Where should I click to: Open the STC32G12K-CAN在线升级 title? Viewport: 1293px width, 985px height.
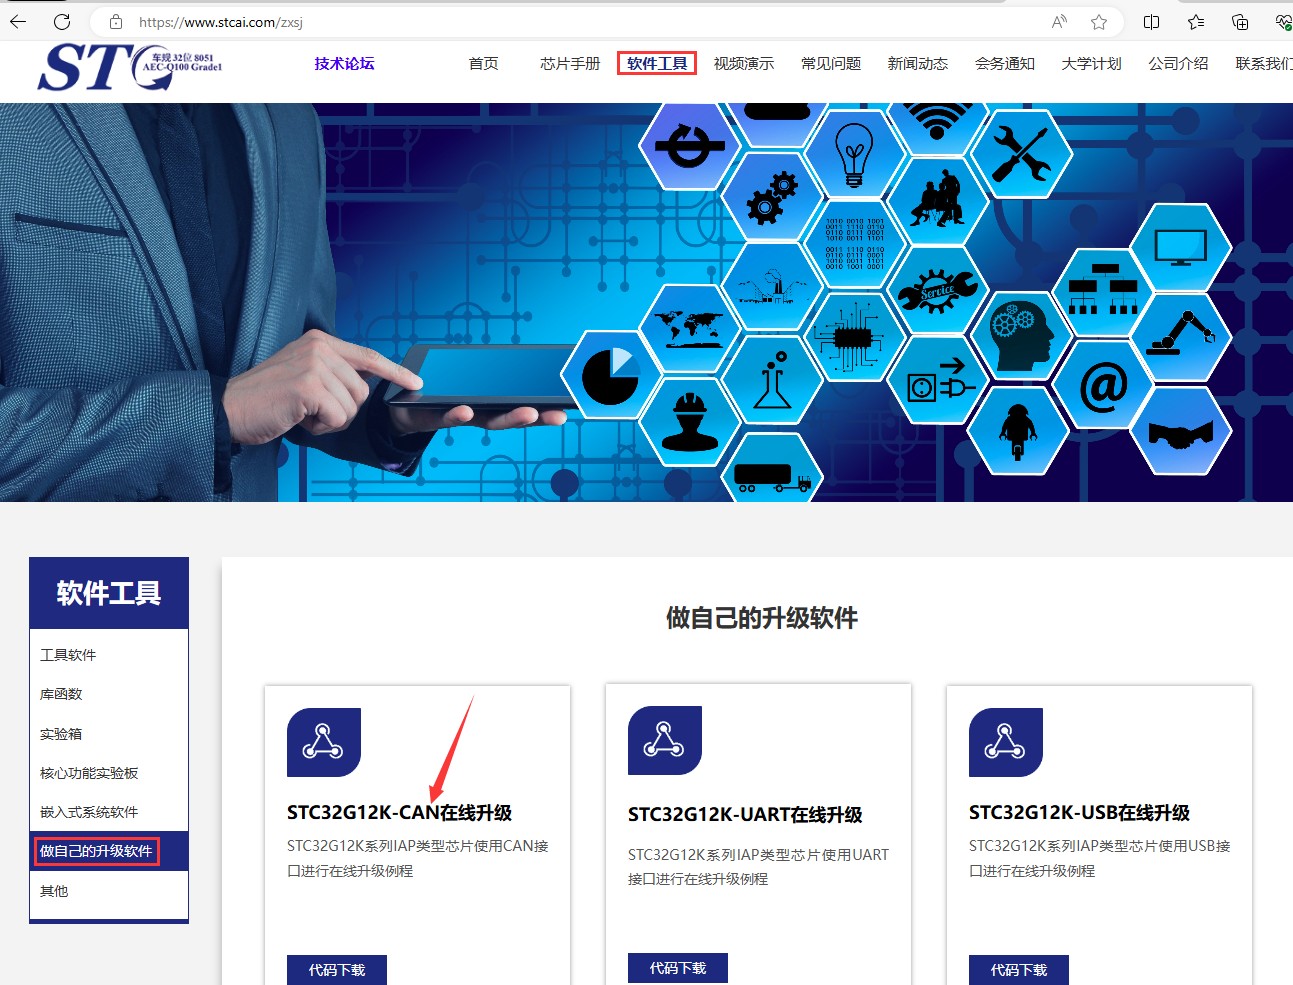pos(399,813)
